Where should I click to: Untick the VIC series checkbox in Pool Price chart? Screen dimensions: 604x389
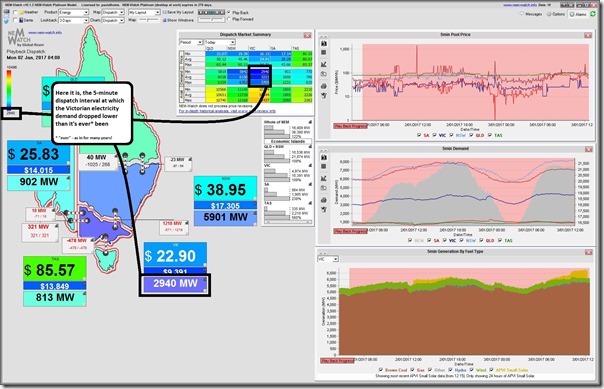pyautogui.click(x=435, y=135)
